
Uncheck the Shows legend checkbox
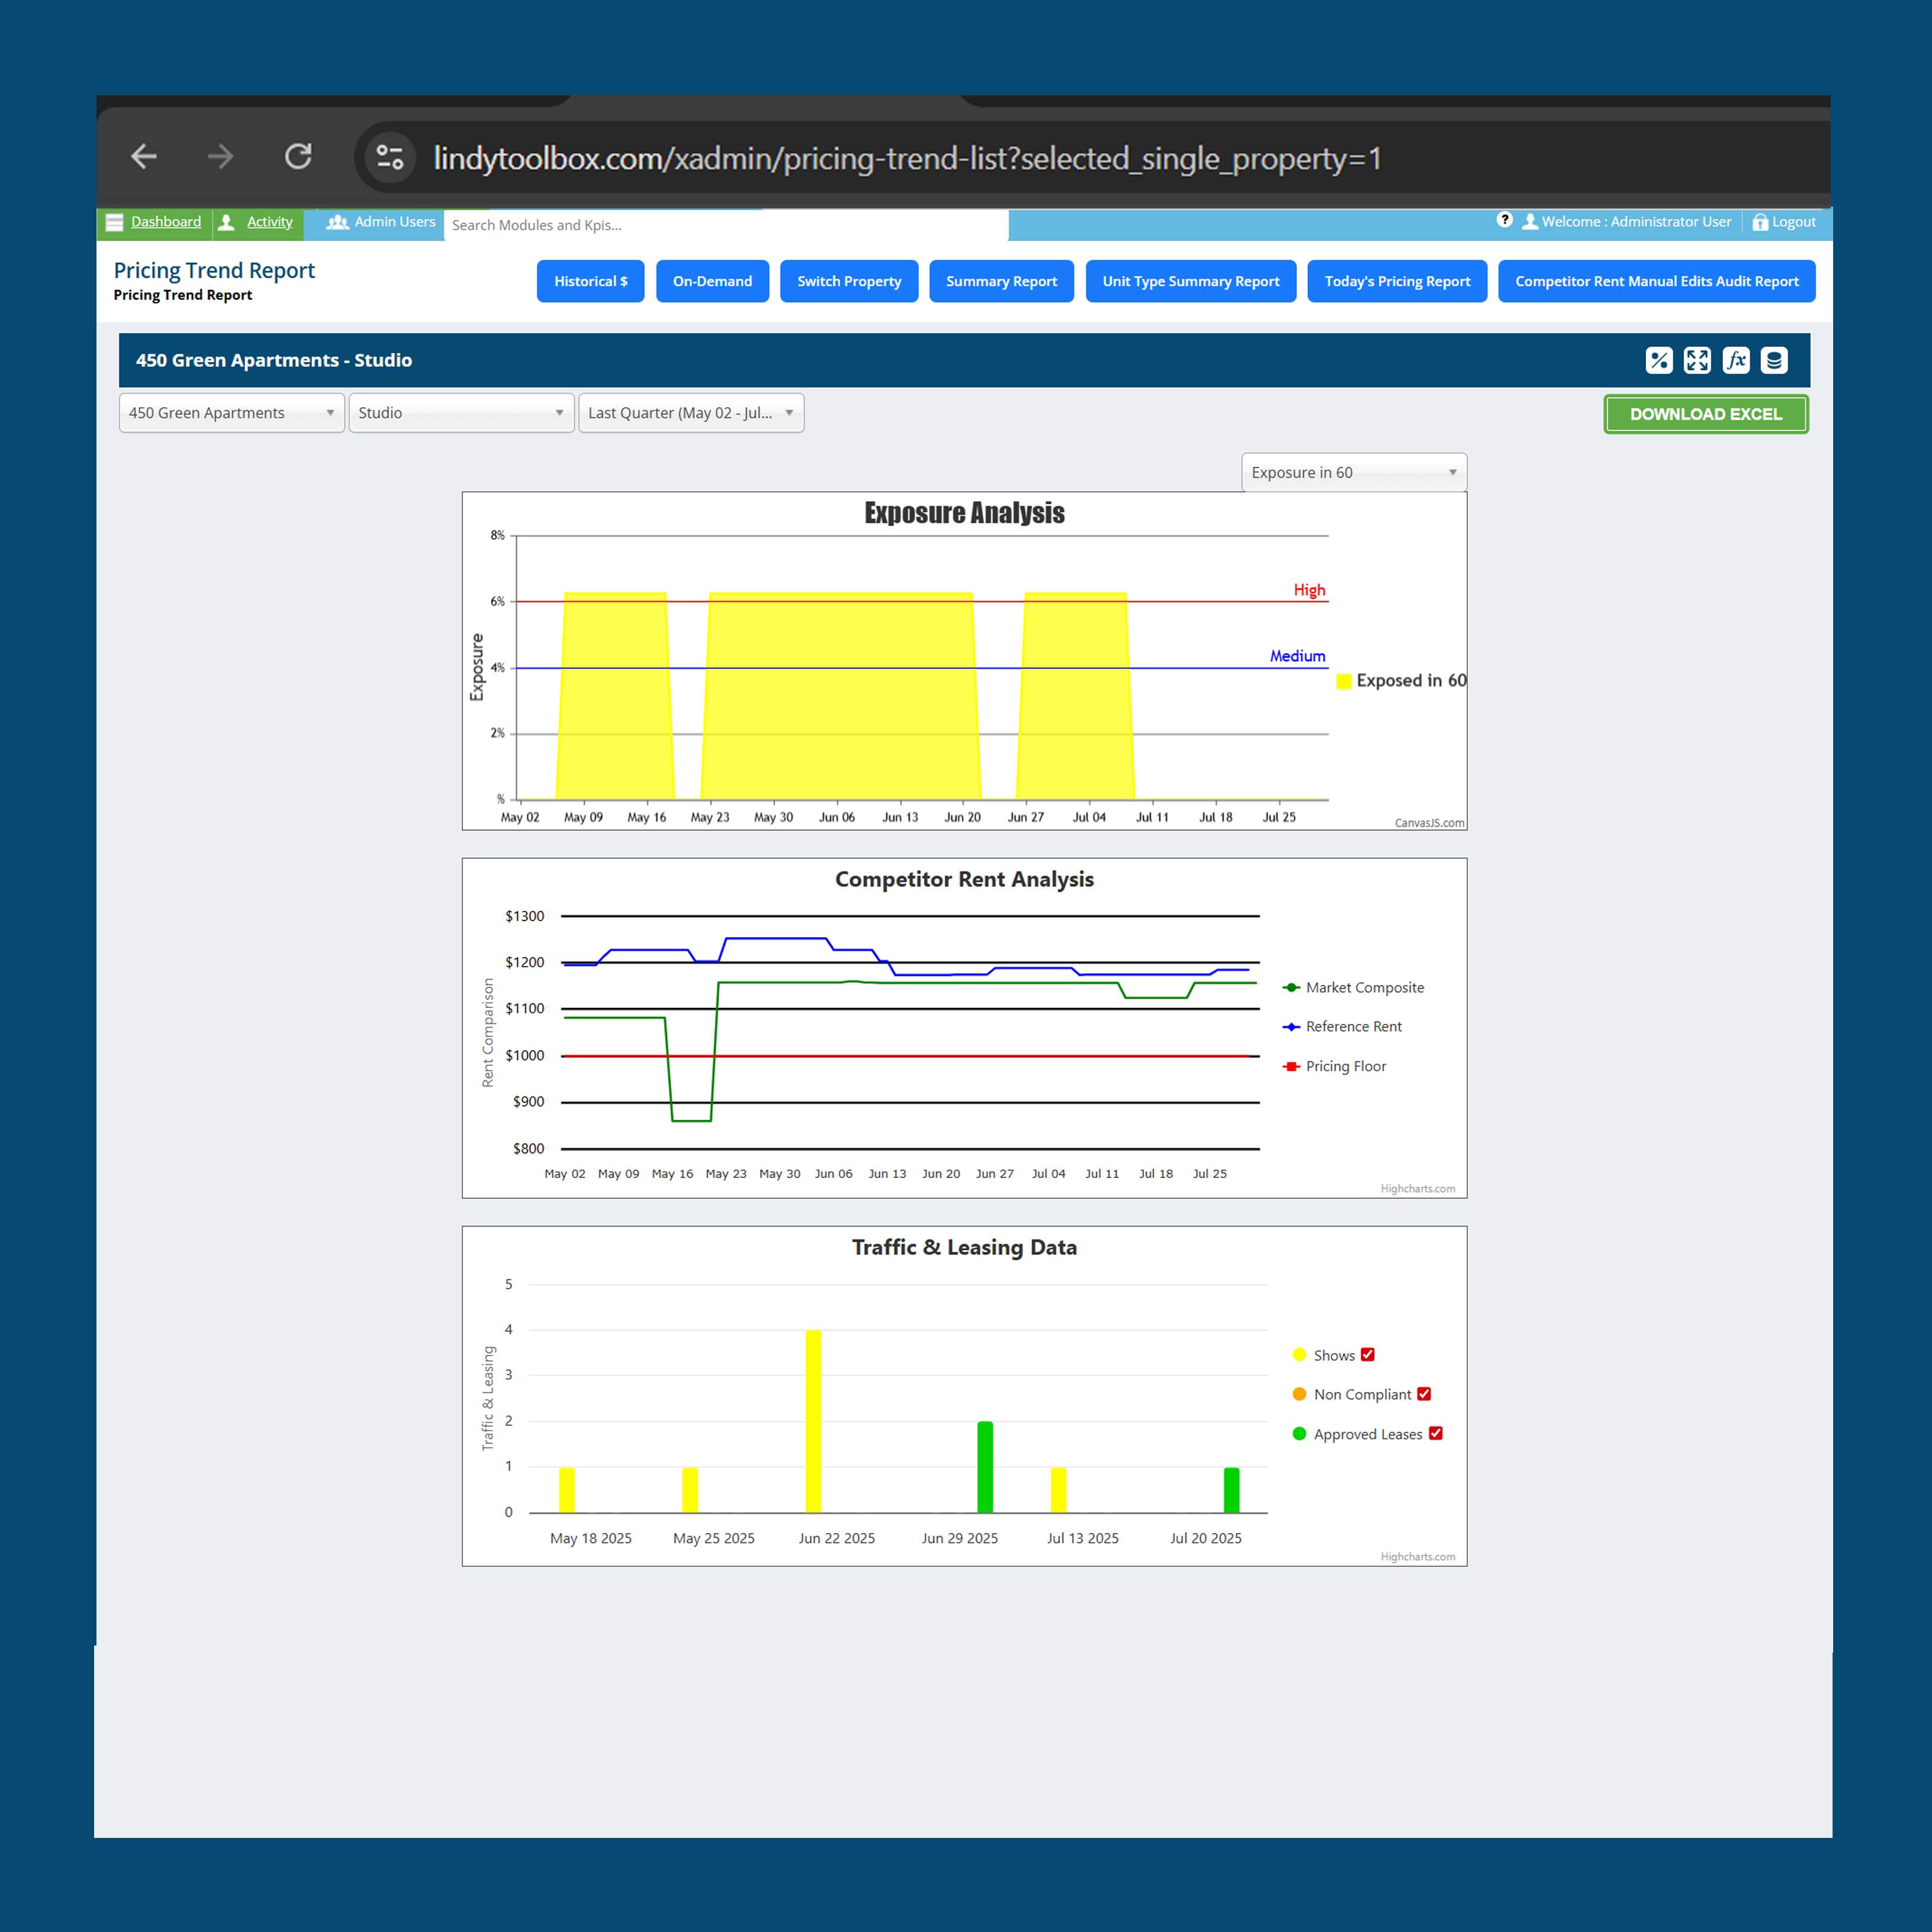point(1368,1354)
